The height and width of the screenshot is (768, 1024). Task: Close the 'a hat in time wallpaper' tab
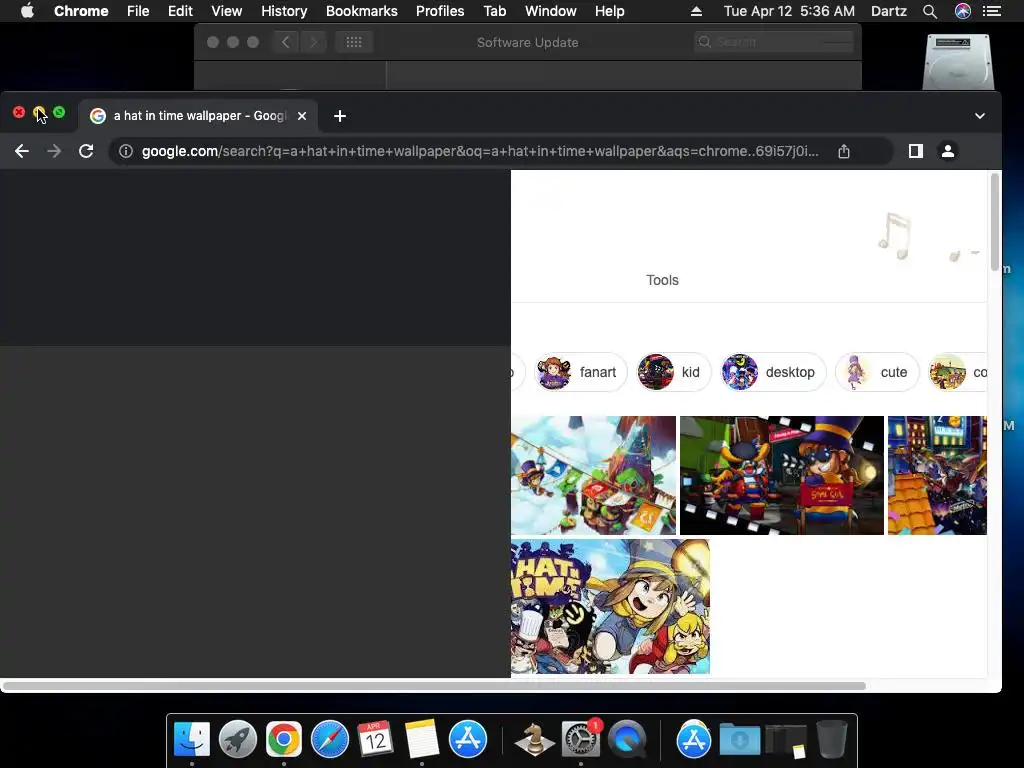click(x=302, y=116)
